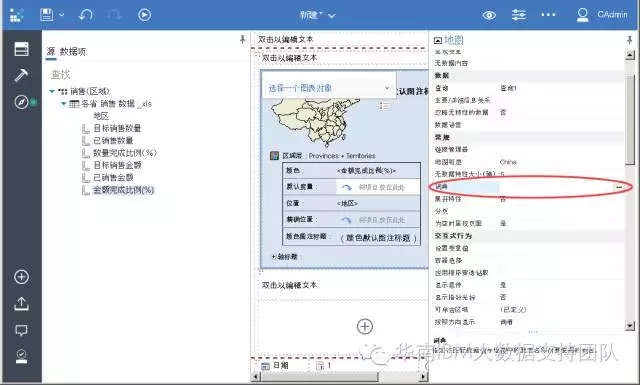This screenshot has width=640, height=385.
Task: Switch to the 源 tab
Action: coord(51,51)
